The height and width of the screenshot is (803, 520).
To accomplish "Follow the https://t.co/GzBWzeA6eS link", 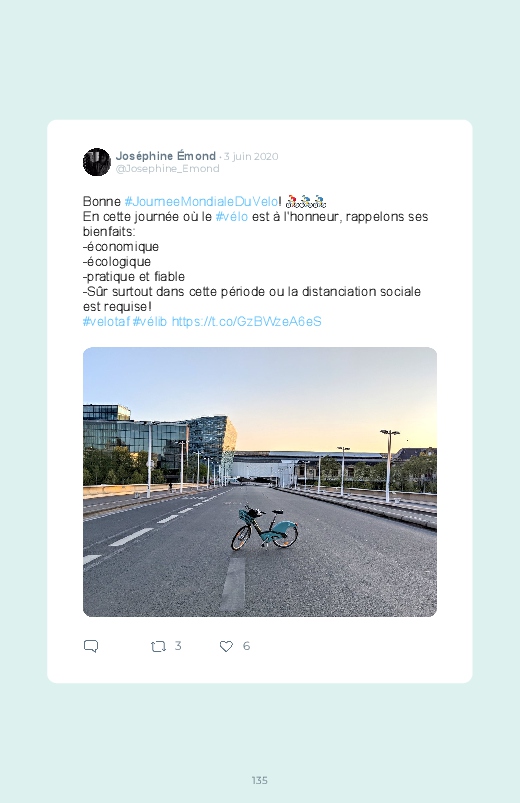I will click(246, 322).
